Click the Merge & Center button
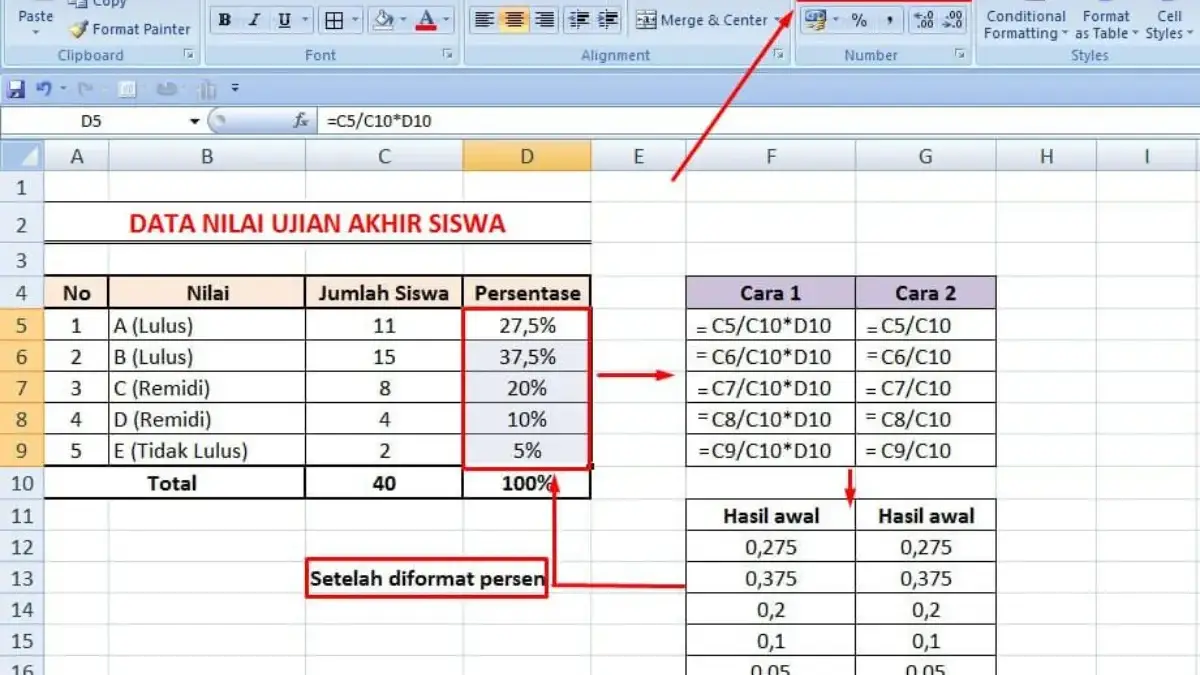Viewport: 1200px width, 675px height. pyautogui.click(x=703, y=20)
